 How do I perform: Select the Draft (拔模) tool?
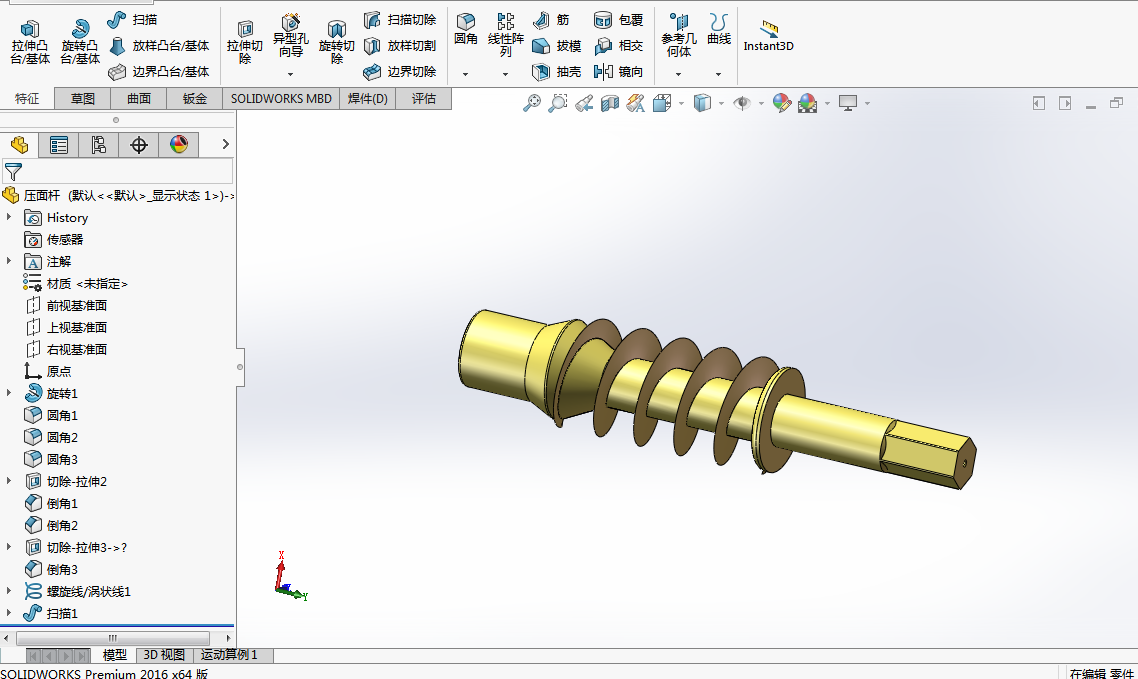(557, 46)
